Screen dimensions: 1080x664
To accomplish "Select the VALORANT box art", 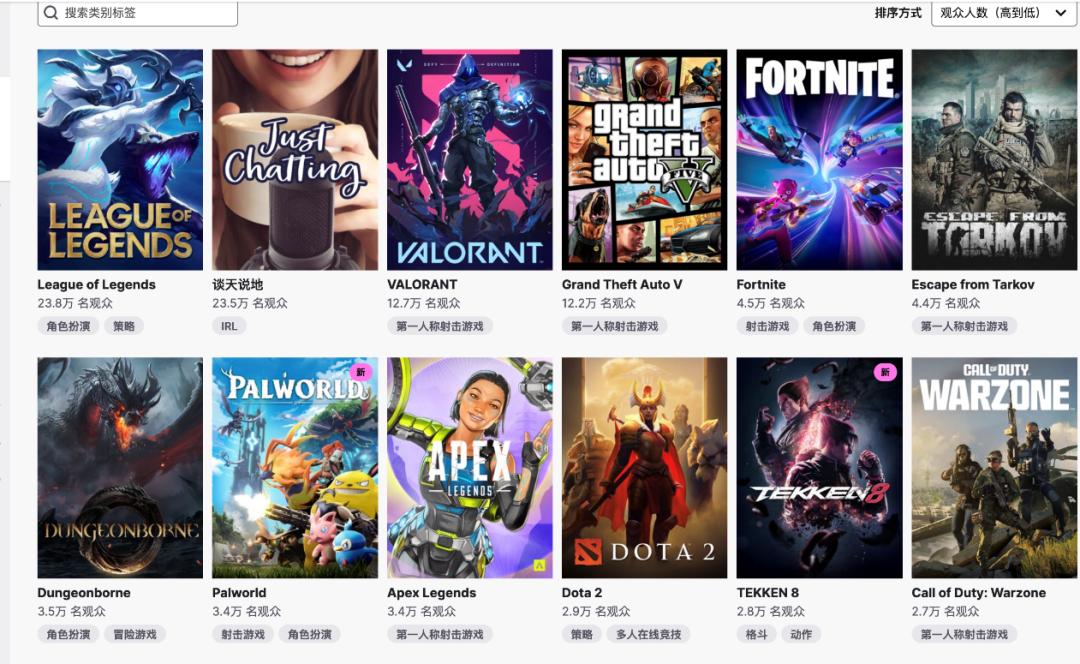I will click(470, 159).
